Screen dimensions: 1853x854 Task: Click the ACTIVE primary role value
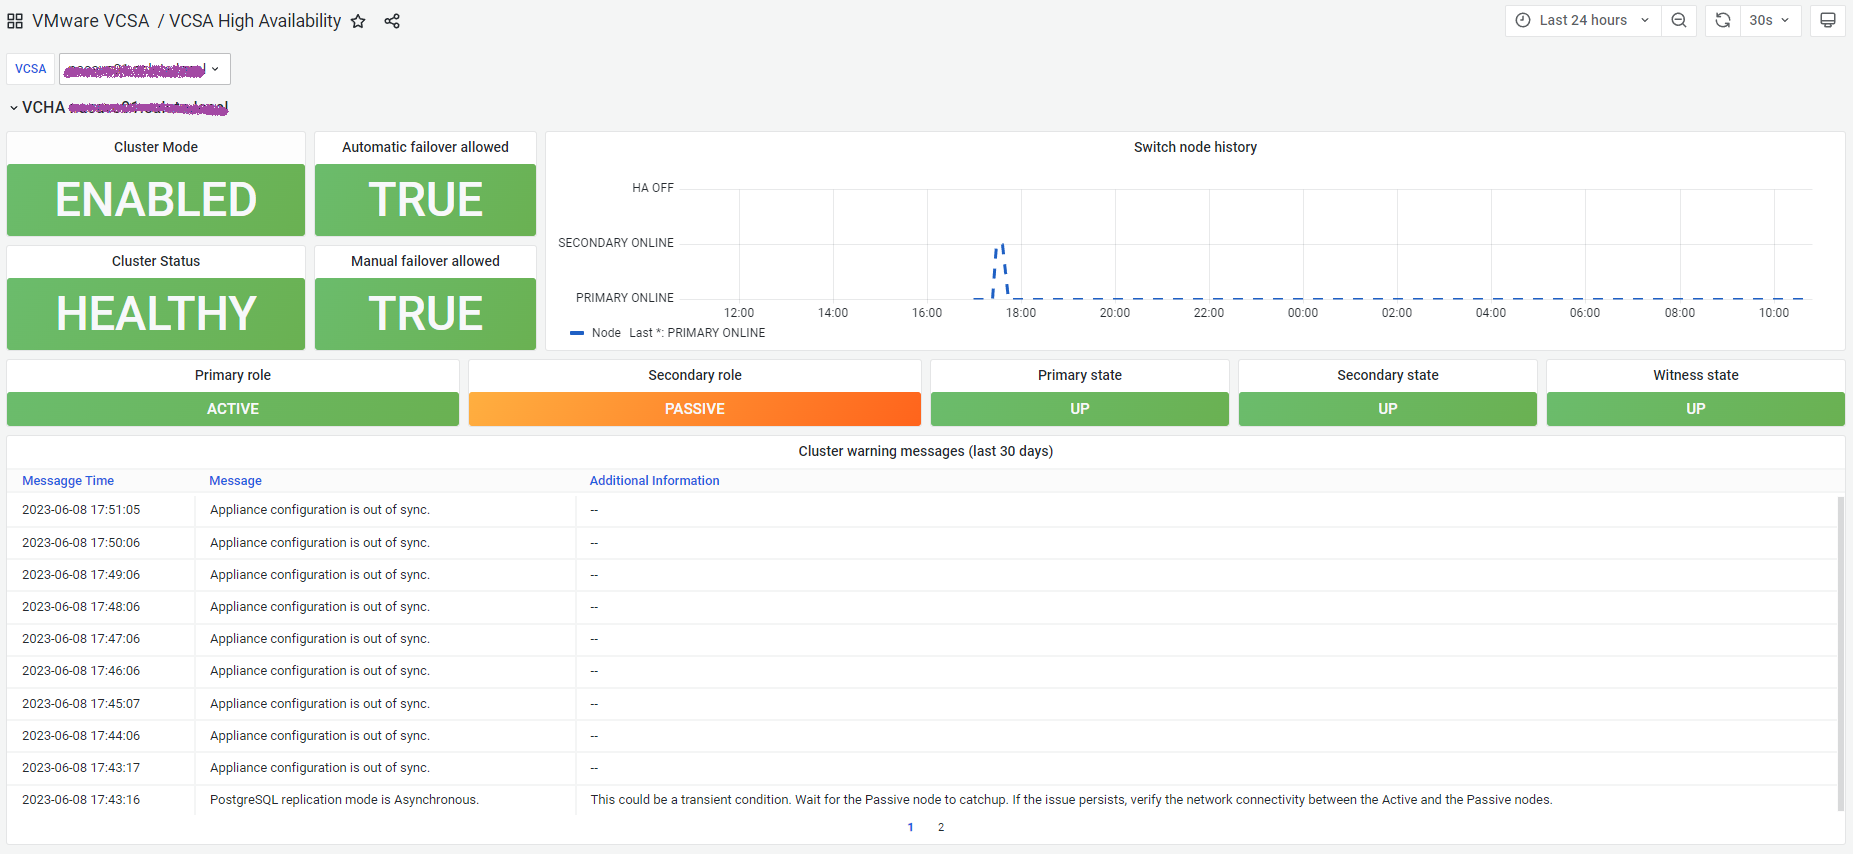coord(233,409)
